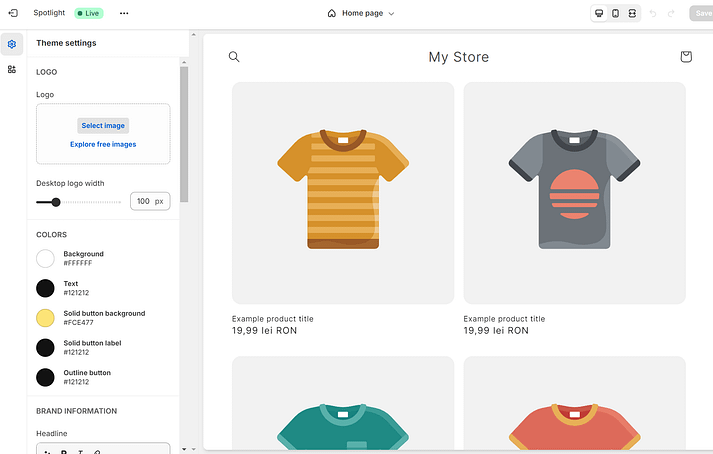This screenshot has height=454, width=713.
Task: Click the logo width px input field
Action: 150,201
